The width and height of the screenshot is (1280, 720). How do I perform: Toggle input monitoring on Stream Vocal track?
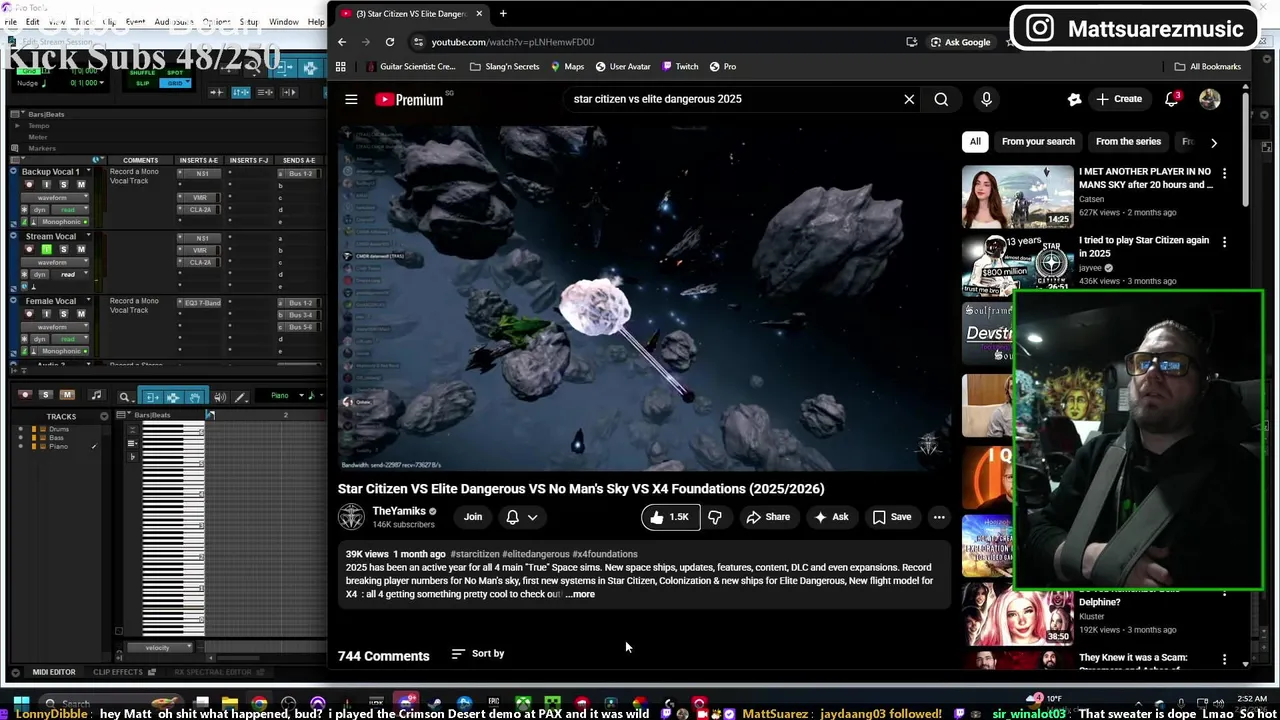tap(47, 249)
